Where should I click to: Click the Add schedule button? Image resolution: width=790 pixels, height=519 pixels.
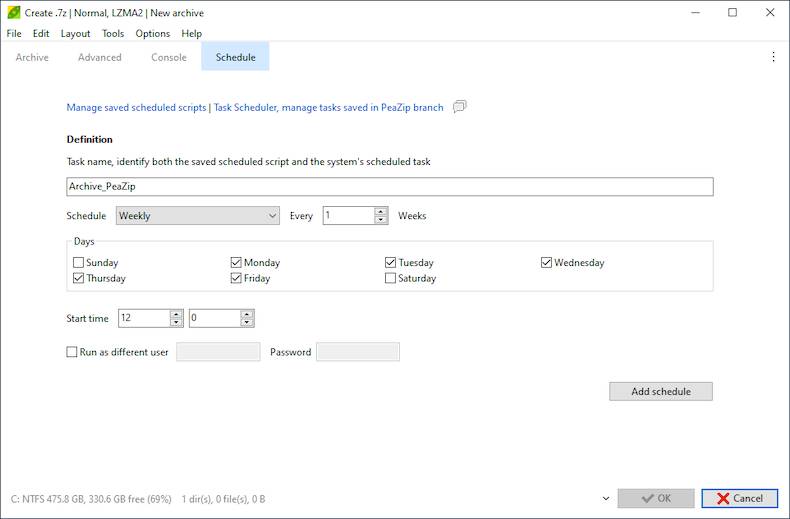tap(660, 391)
